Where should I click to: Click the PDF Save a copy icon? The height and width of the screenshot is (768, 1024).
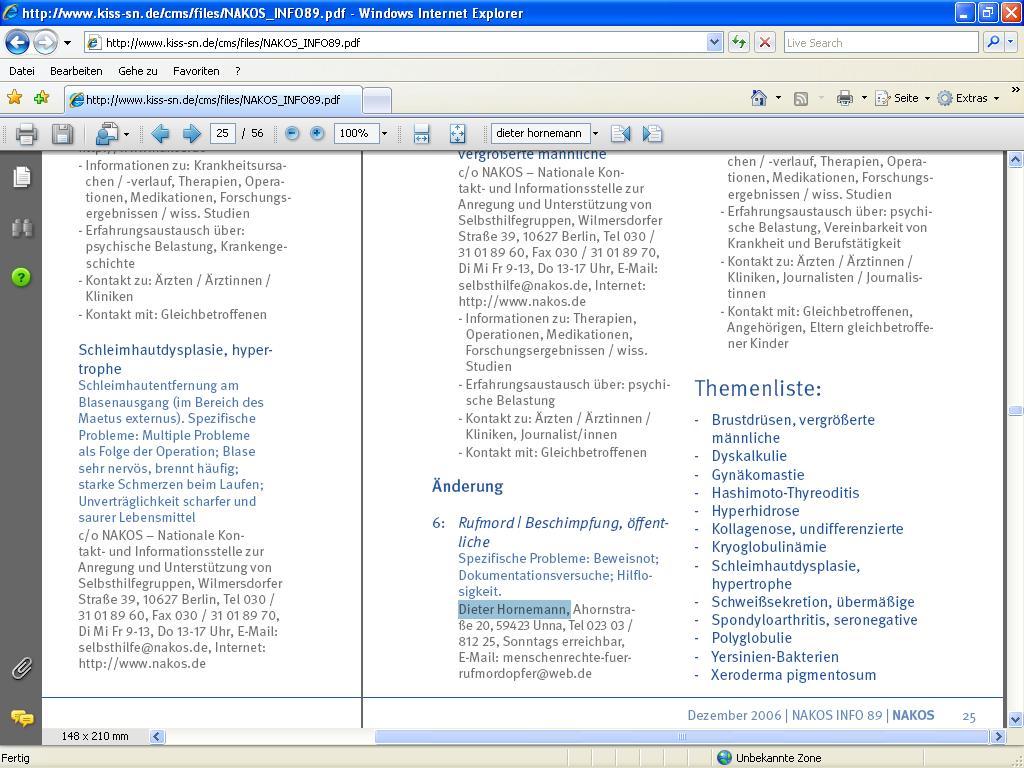[x=63, y=134]
